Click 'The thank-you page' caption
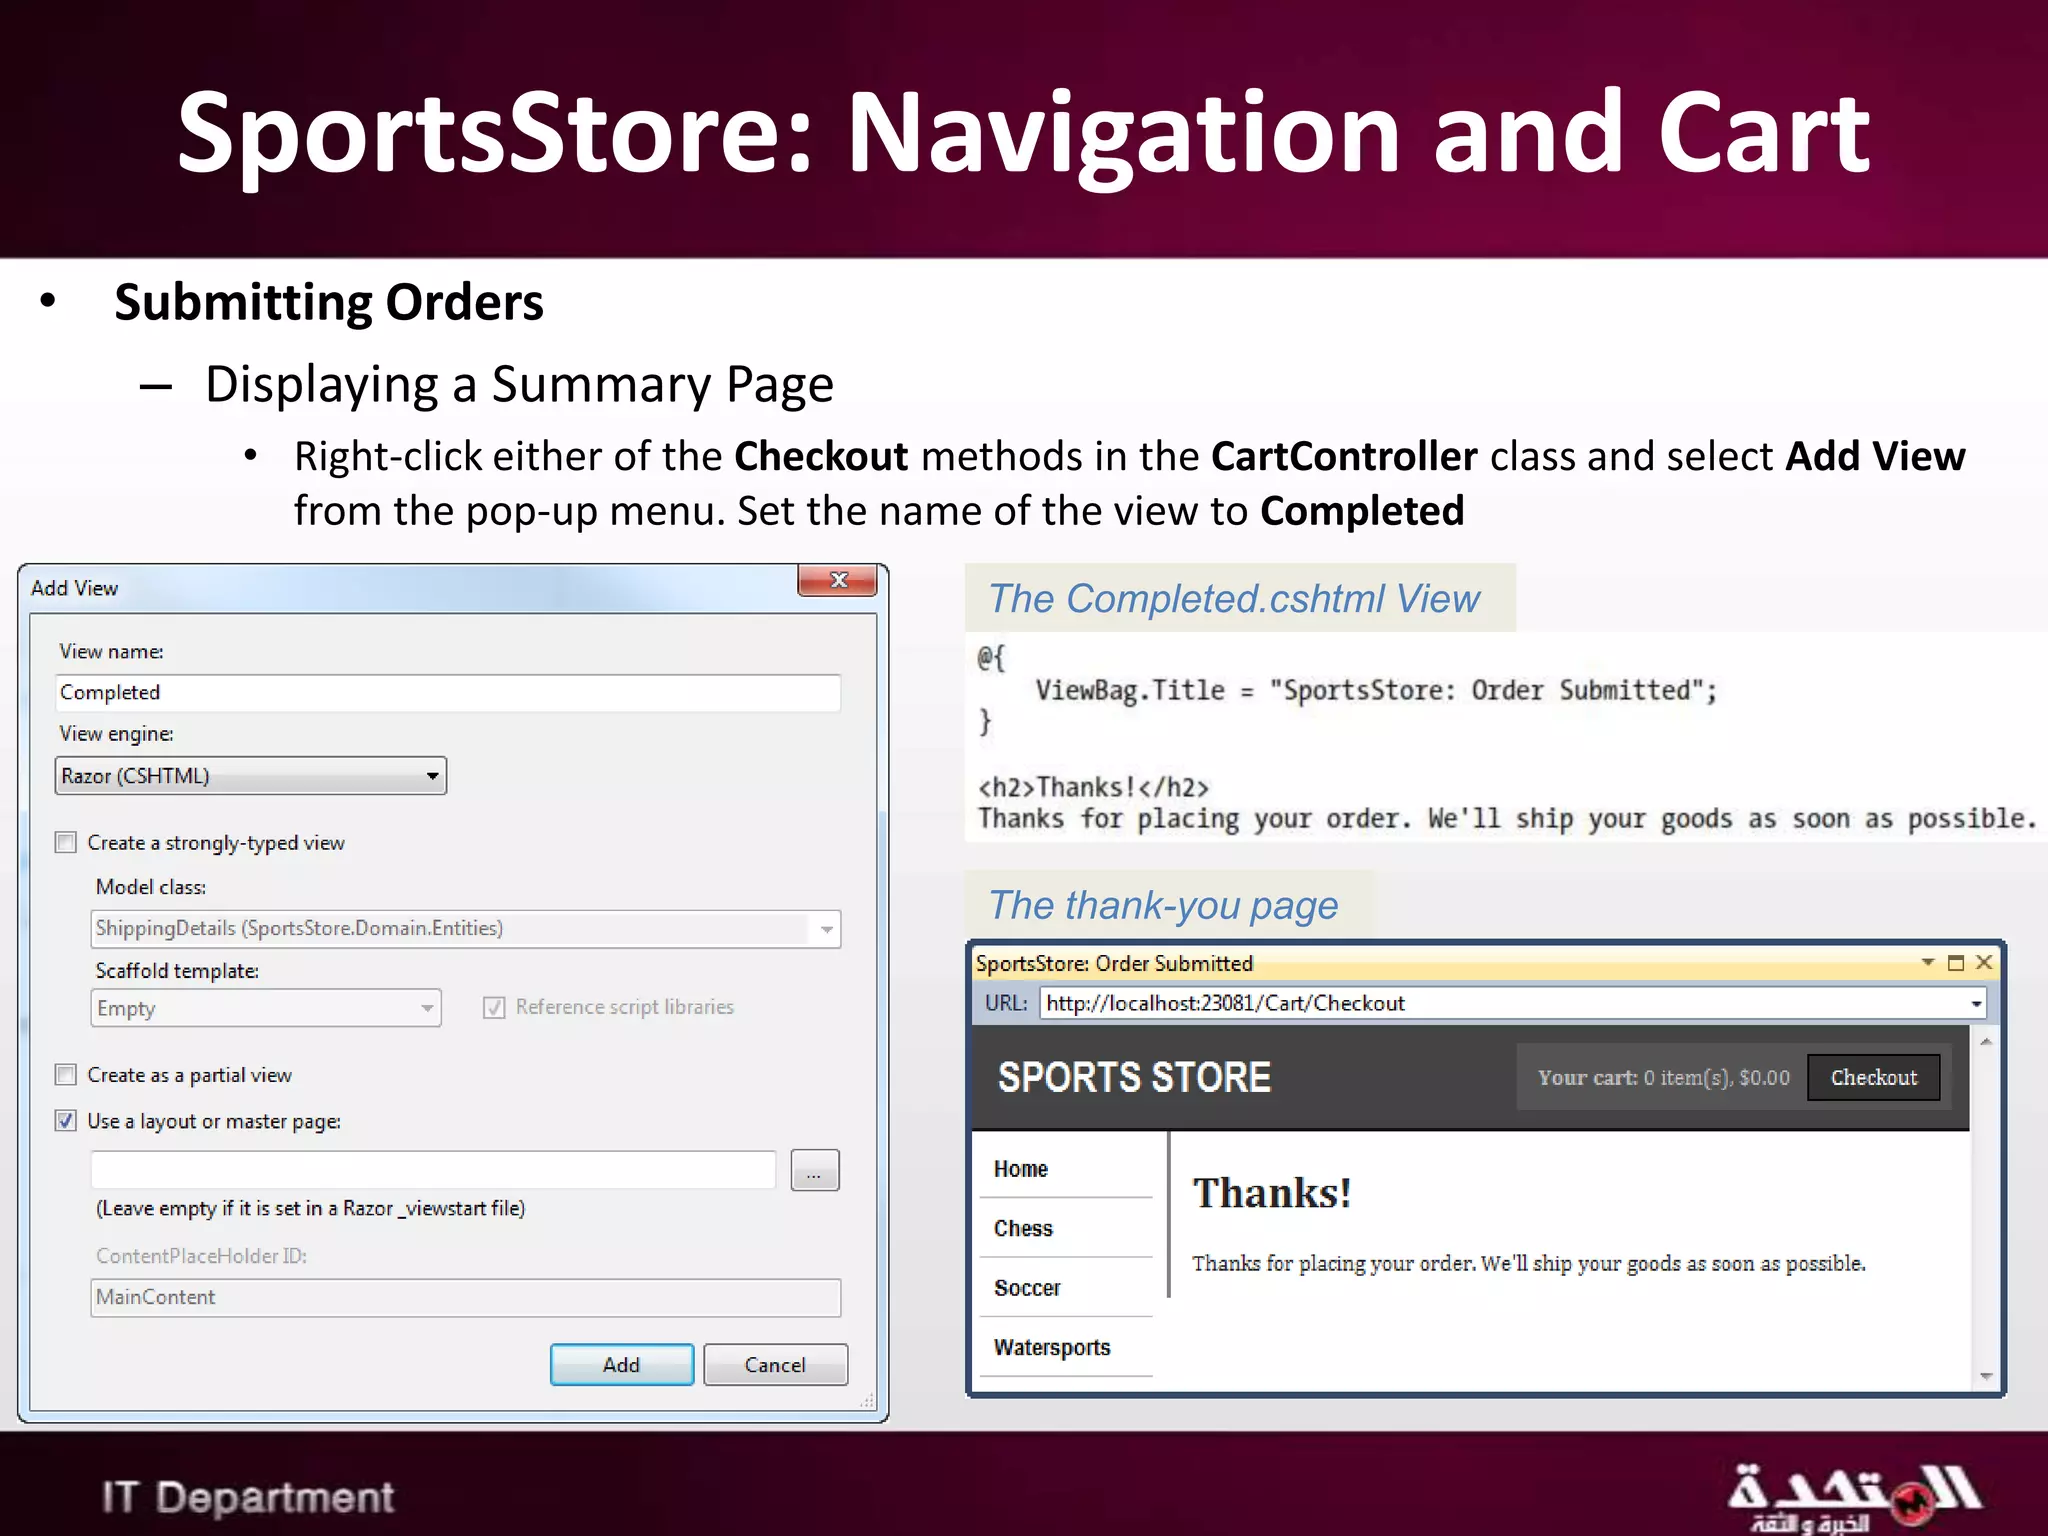Screen dimensions: 2048x1536 pyautogui.click(x=1163, y=905)
